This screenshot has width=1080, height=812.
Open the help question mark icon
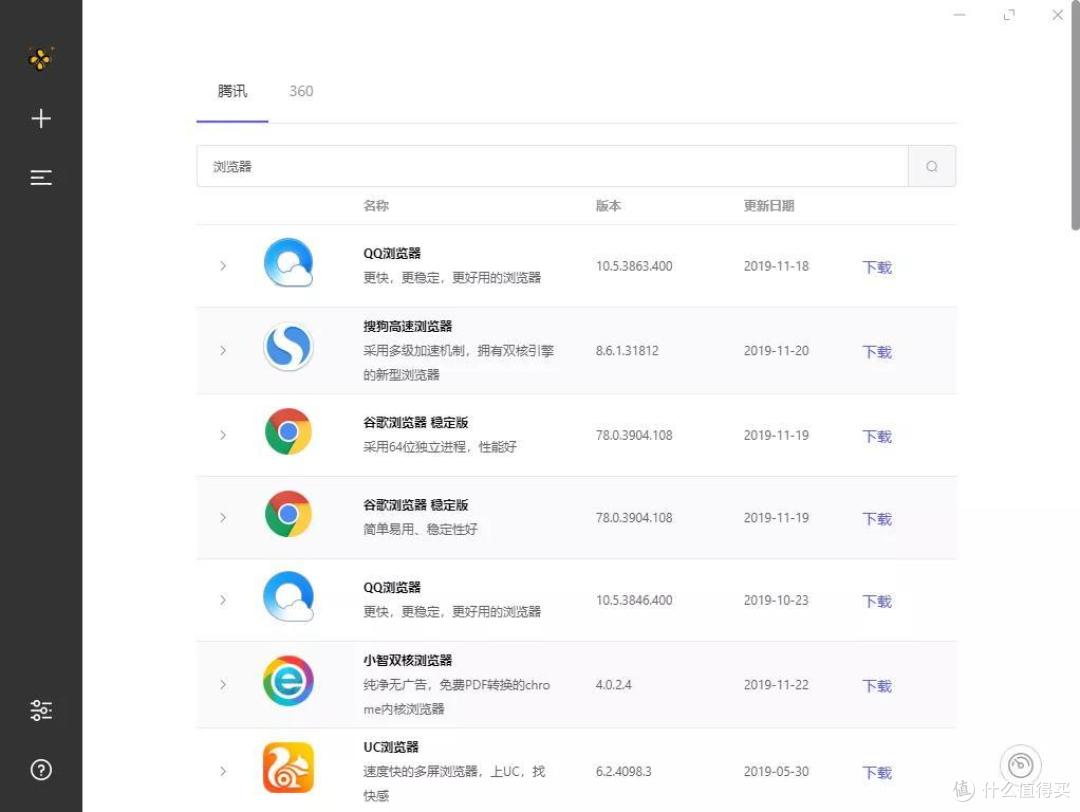[41, 769]
